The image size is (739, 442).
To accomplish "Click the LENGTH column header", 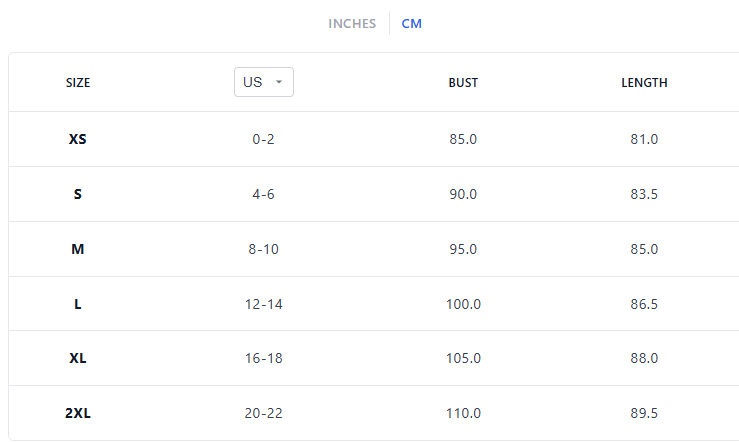I will [644, 83].
